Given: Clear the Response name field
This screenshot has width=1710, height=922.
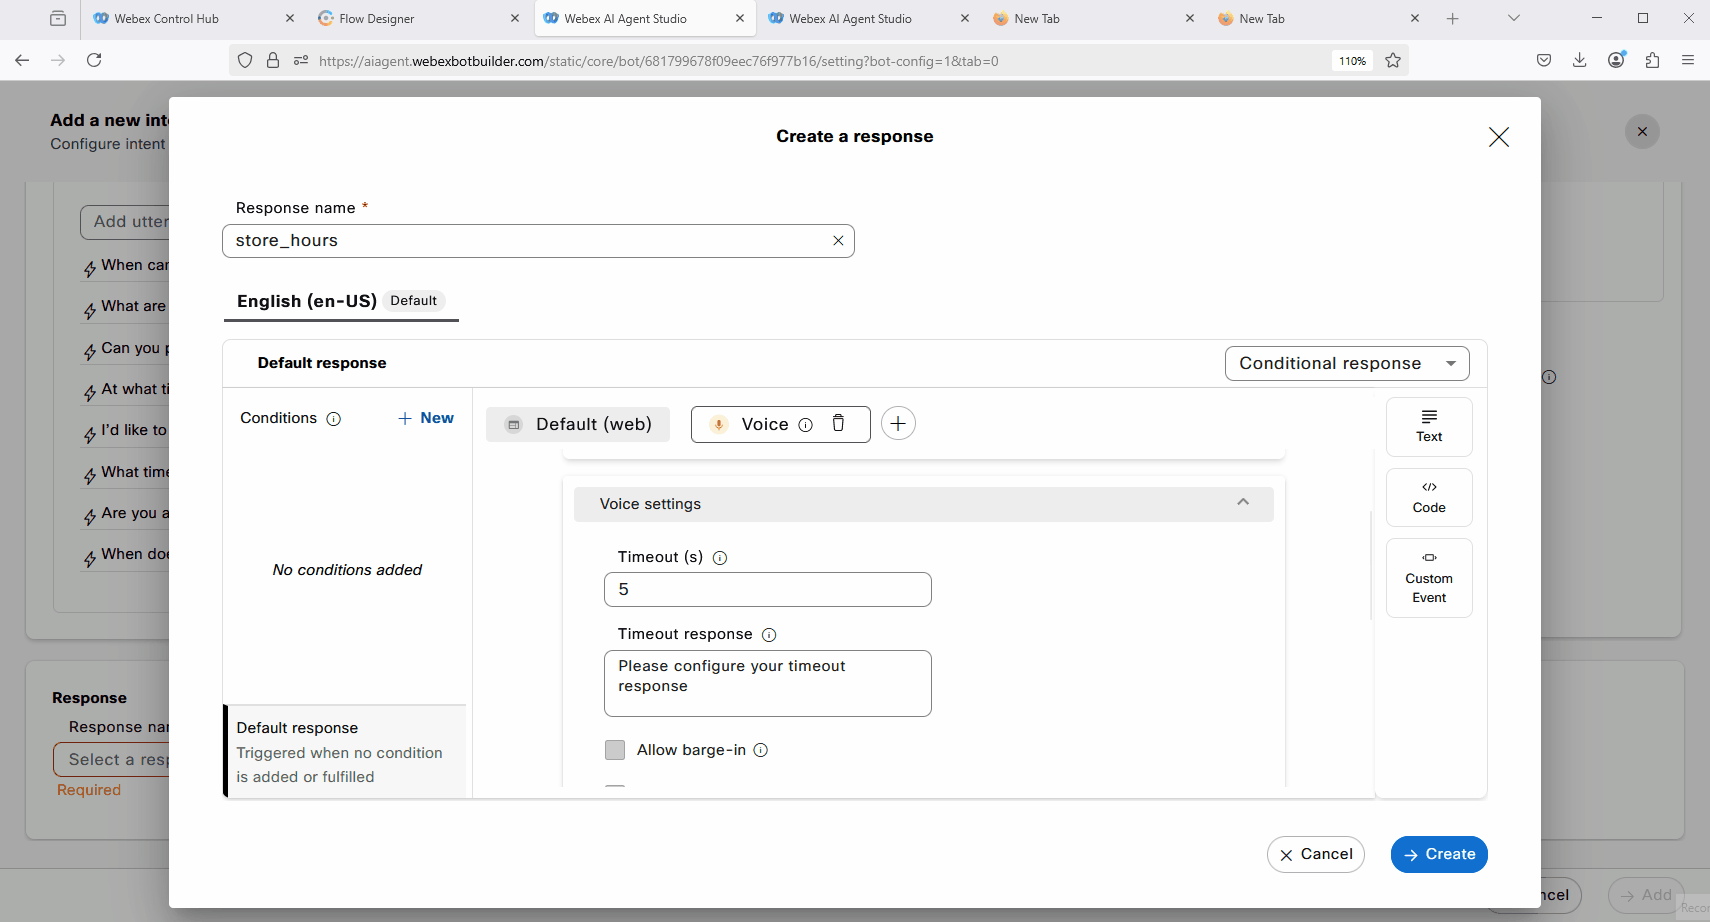Looking at the screenshot, I should pos(838,241).
